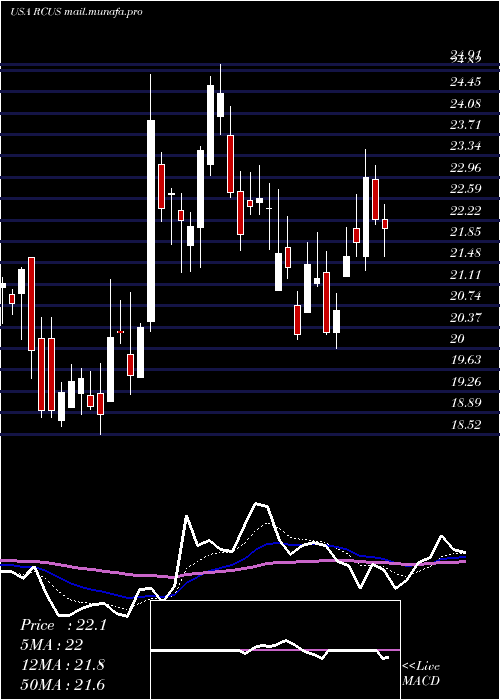Viewport: 500px width, 700px height.
Task: Click the 20 price axis label
Action: tap(458, 339)
